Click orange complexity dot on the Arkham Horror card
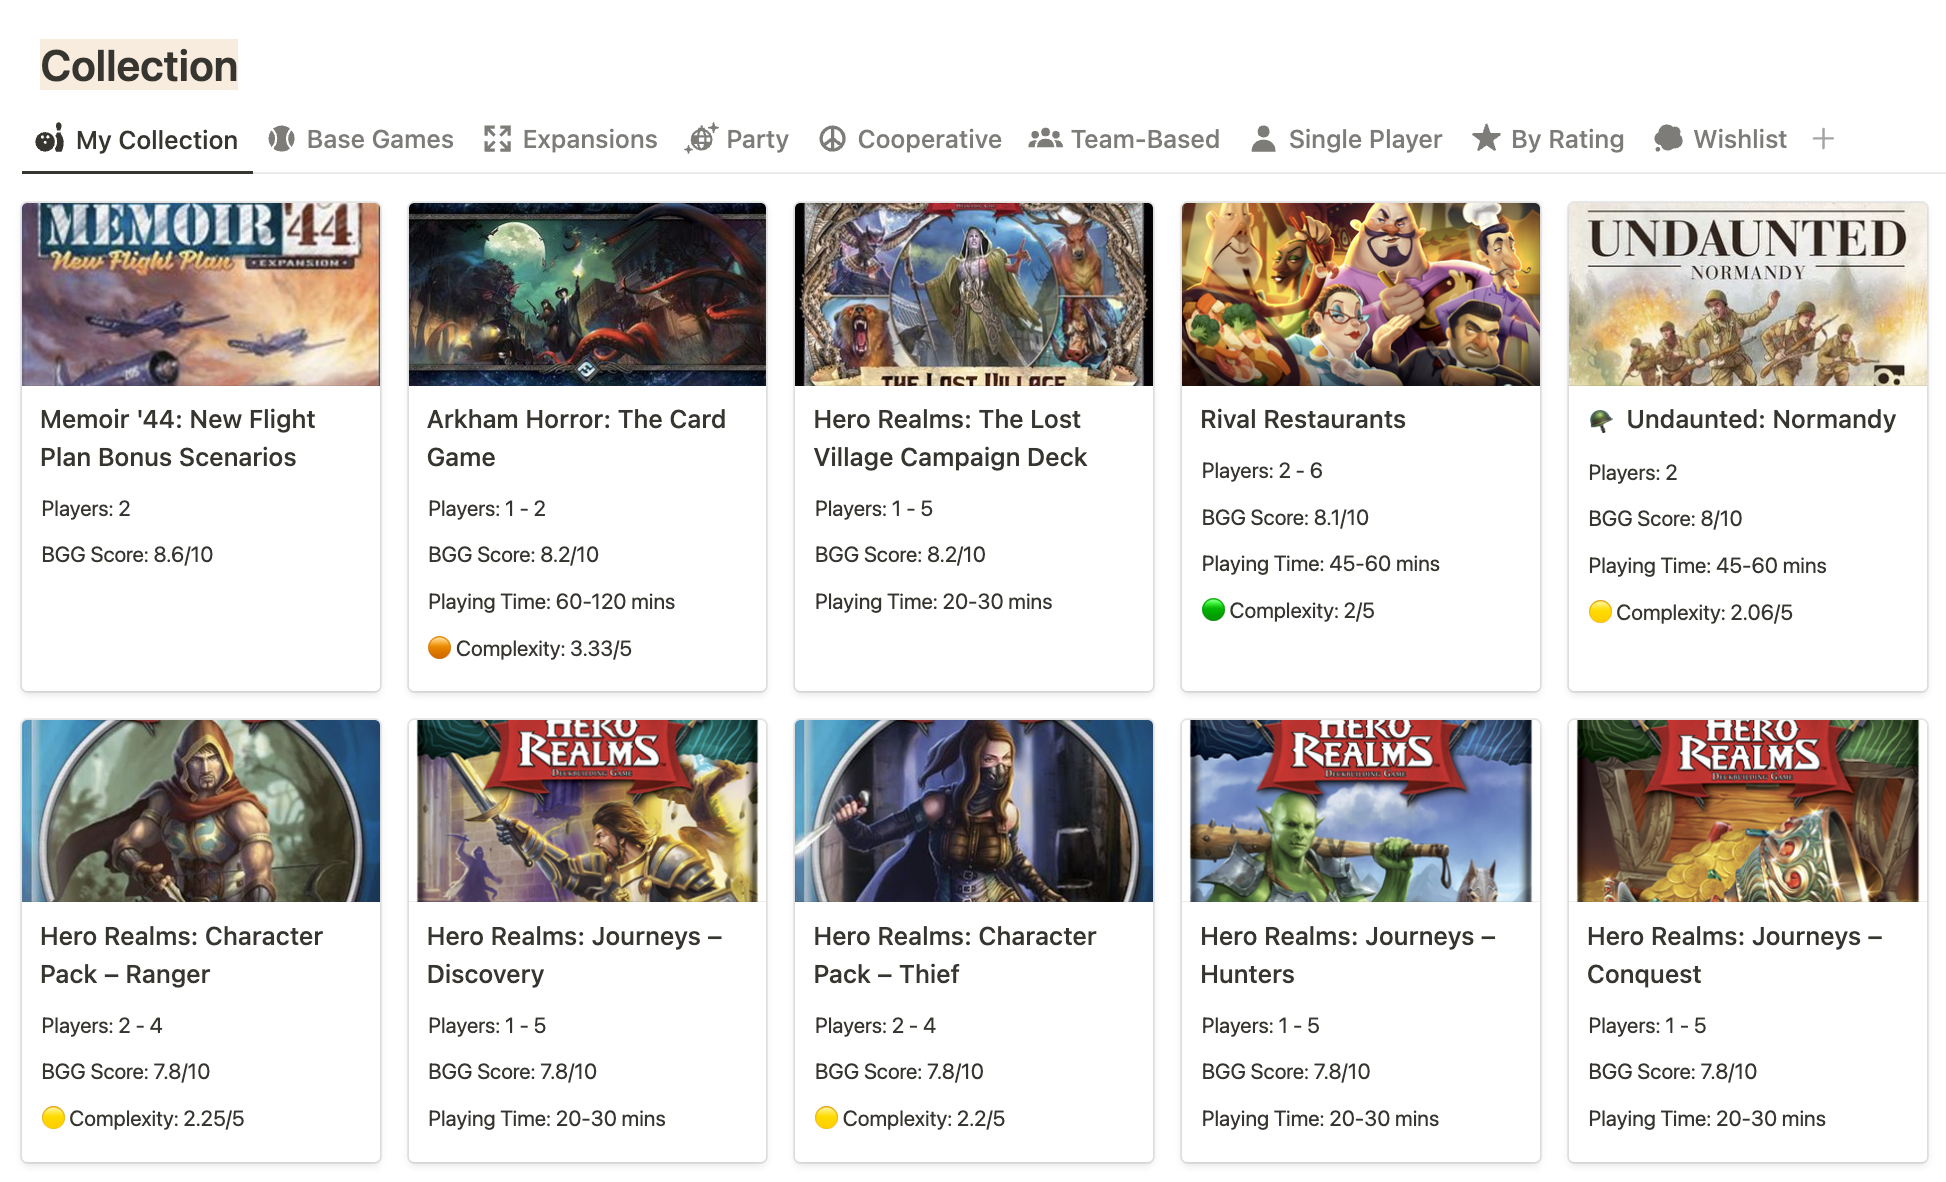 [x=439, y=648]
